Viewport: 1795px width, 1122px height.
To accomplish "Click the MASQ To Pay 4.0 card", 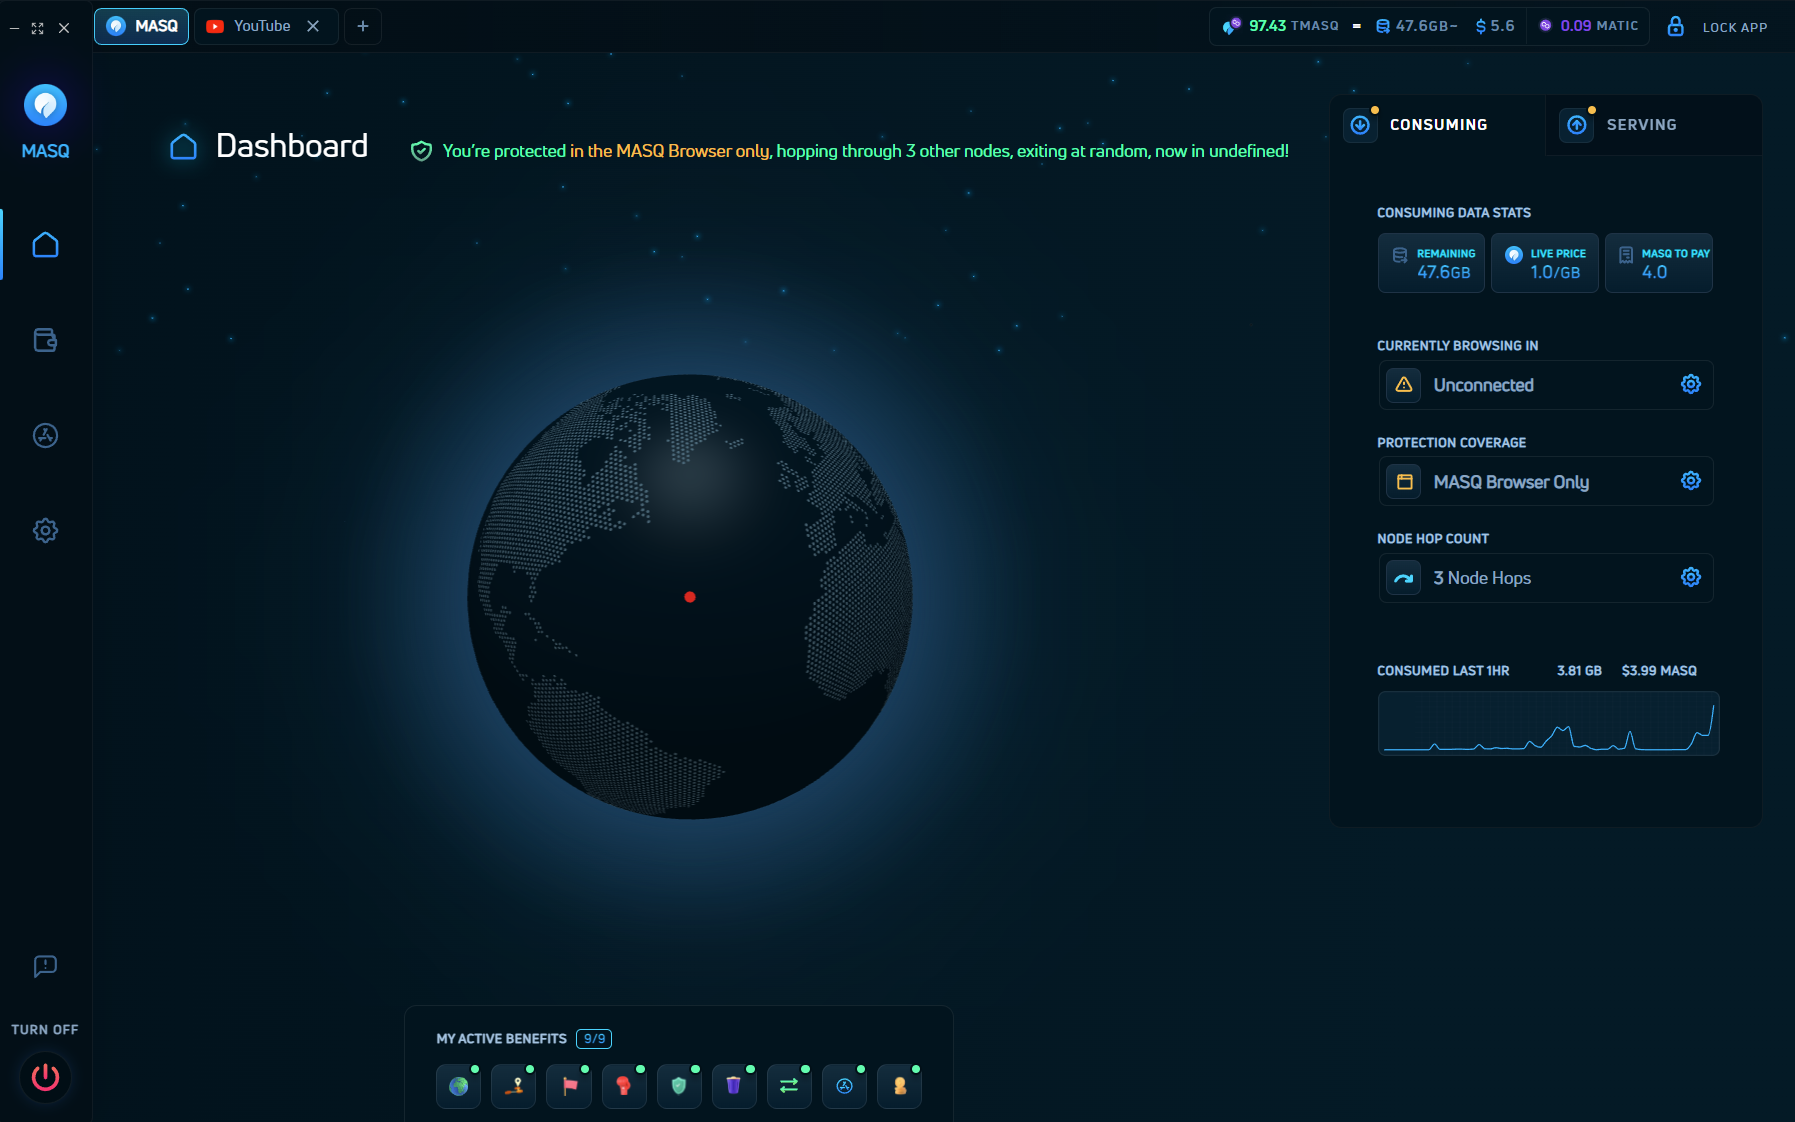I will pyautogui.click(x=1659, y=263).
